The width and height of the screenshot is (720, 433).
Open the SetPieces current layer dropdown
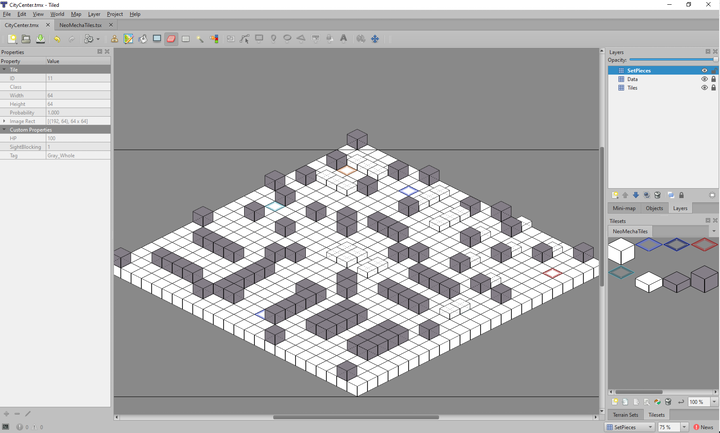(648, 427)
